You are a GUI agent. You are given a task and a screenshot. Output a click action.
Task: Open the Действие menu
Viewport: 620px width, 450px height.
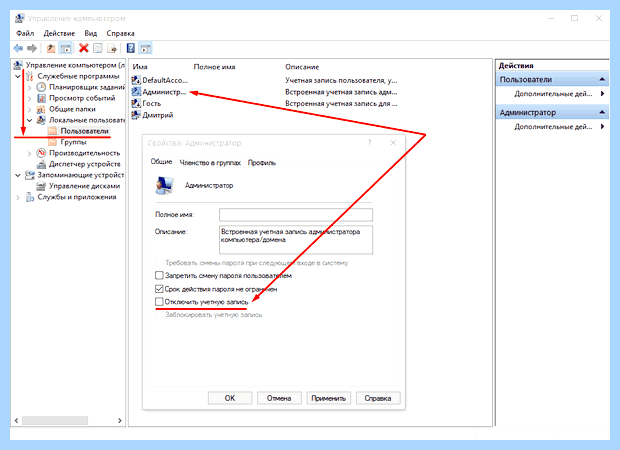[59, 33]
